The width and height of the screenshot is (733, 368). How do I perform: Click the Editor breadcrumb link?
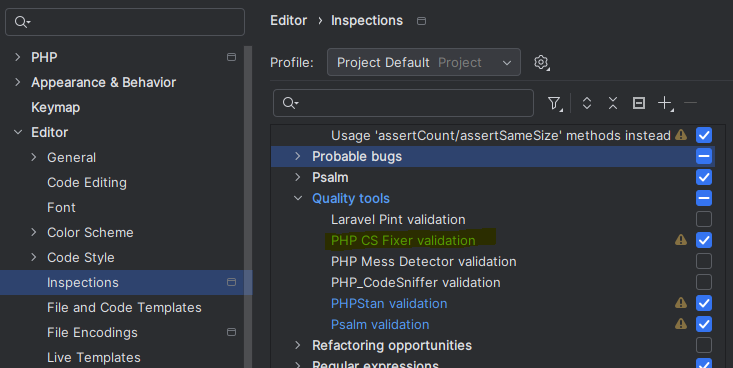tap(288, 21)
